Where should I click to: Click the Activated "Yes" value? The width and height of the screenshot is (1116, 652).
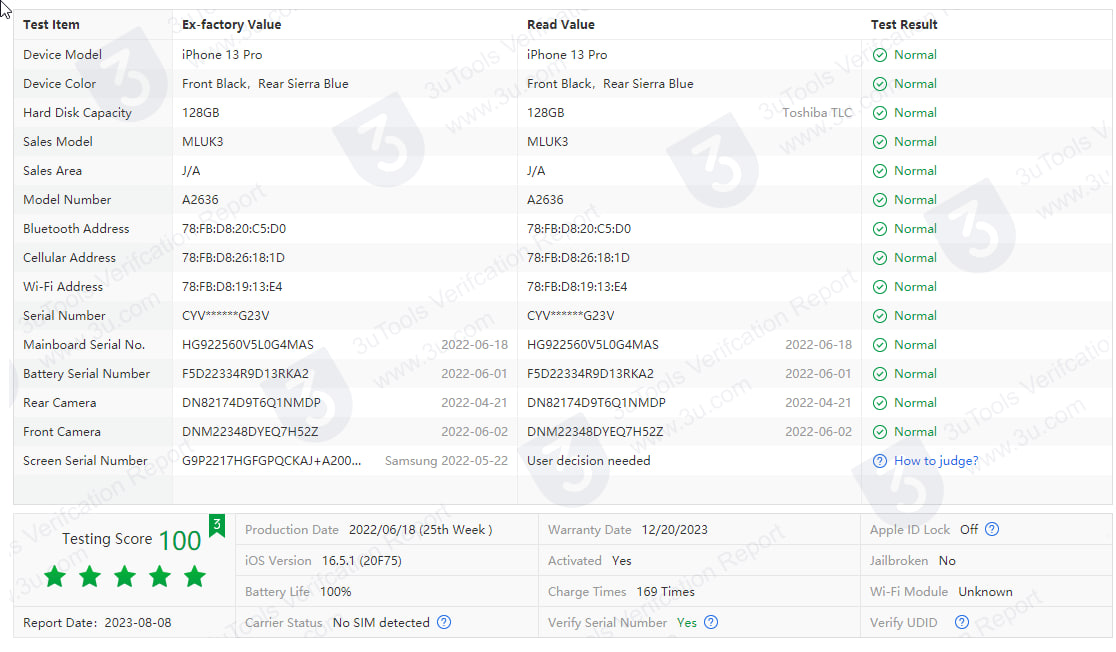[x=621, y=561]
